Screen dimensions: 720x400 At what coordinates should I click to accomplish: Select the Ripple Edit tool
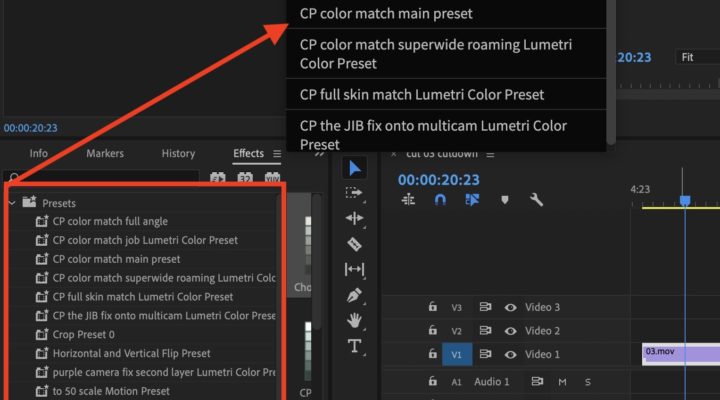tap(354, 218)
